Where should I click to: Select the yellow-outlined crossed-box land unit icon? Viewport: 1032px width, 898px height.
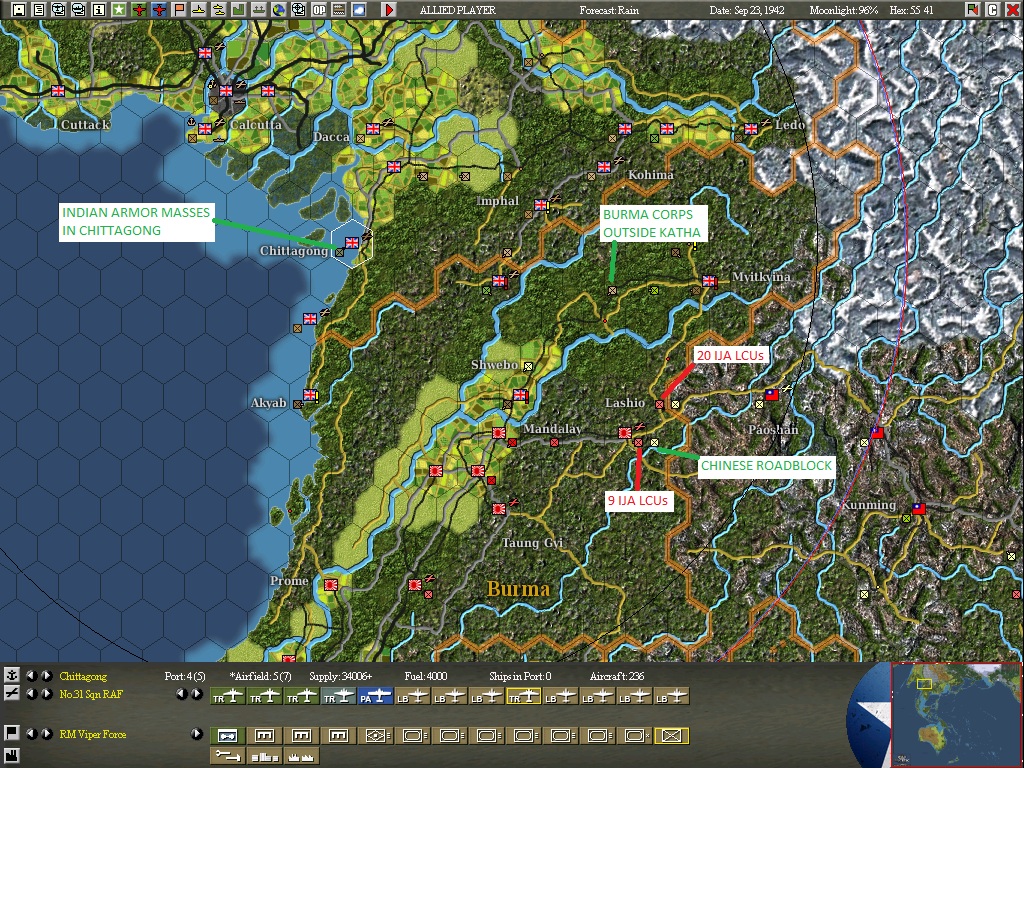(671, 735)
